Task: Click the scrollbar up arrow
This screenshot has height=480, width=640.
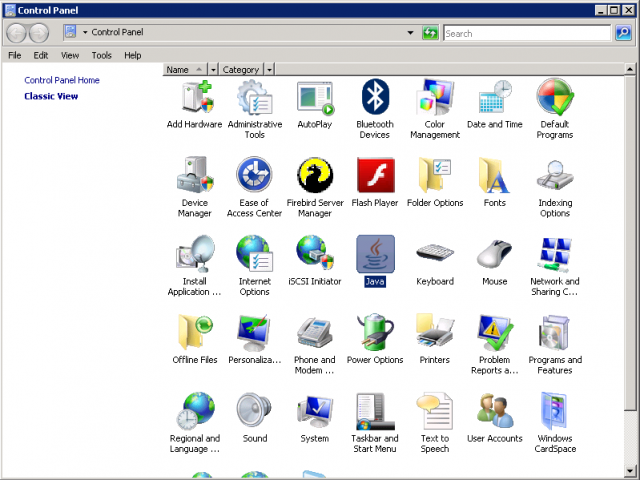Action: pos(630,69)
